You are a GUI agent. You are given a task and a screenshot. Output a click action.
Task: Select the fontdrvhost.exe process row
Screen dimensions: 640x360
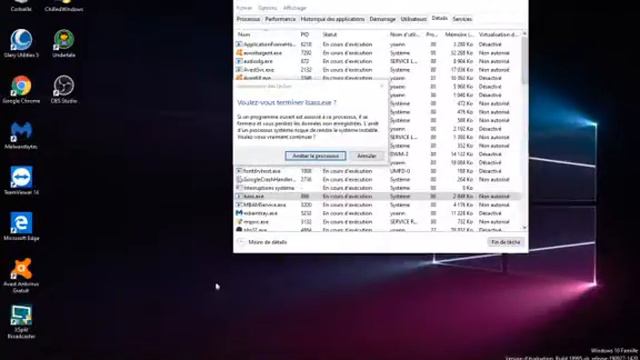(x=378, y=171)
